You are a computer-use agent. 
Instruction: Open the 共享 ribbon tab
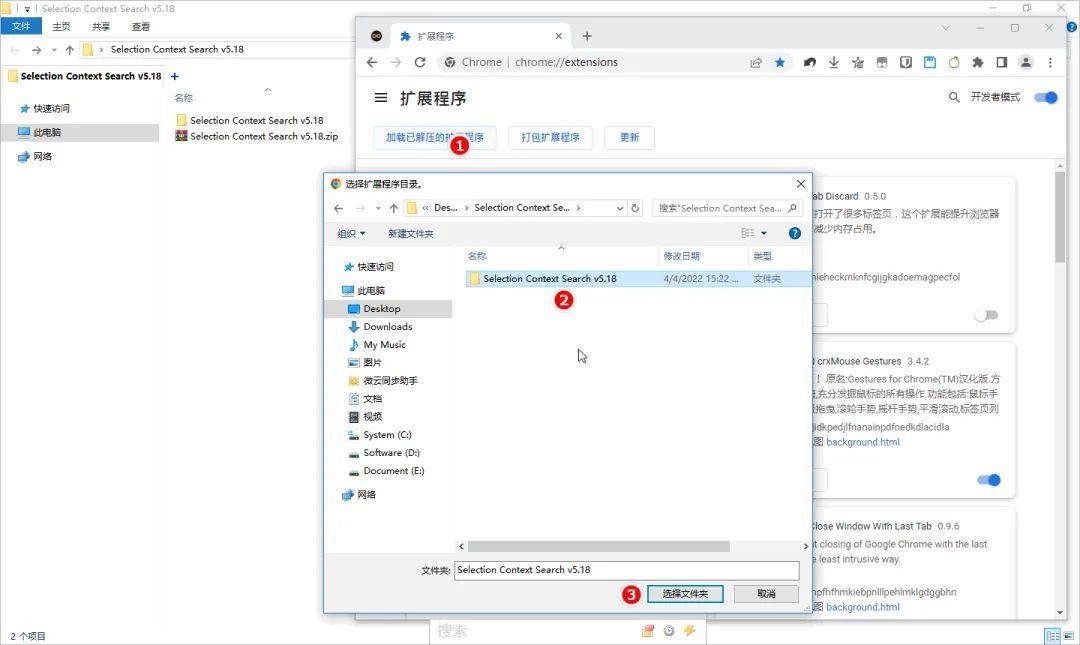coord(101,26)
